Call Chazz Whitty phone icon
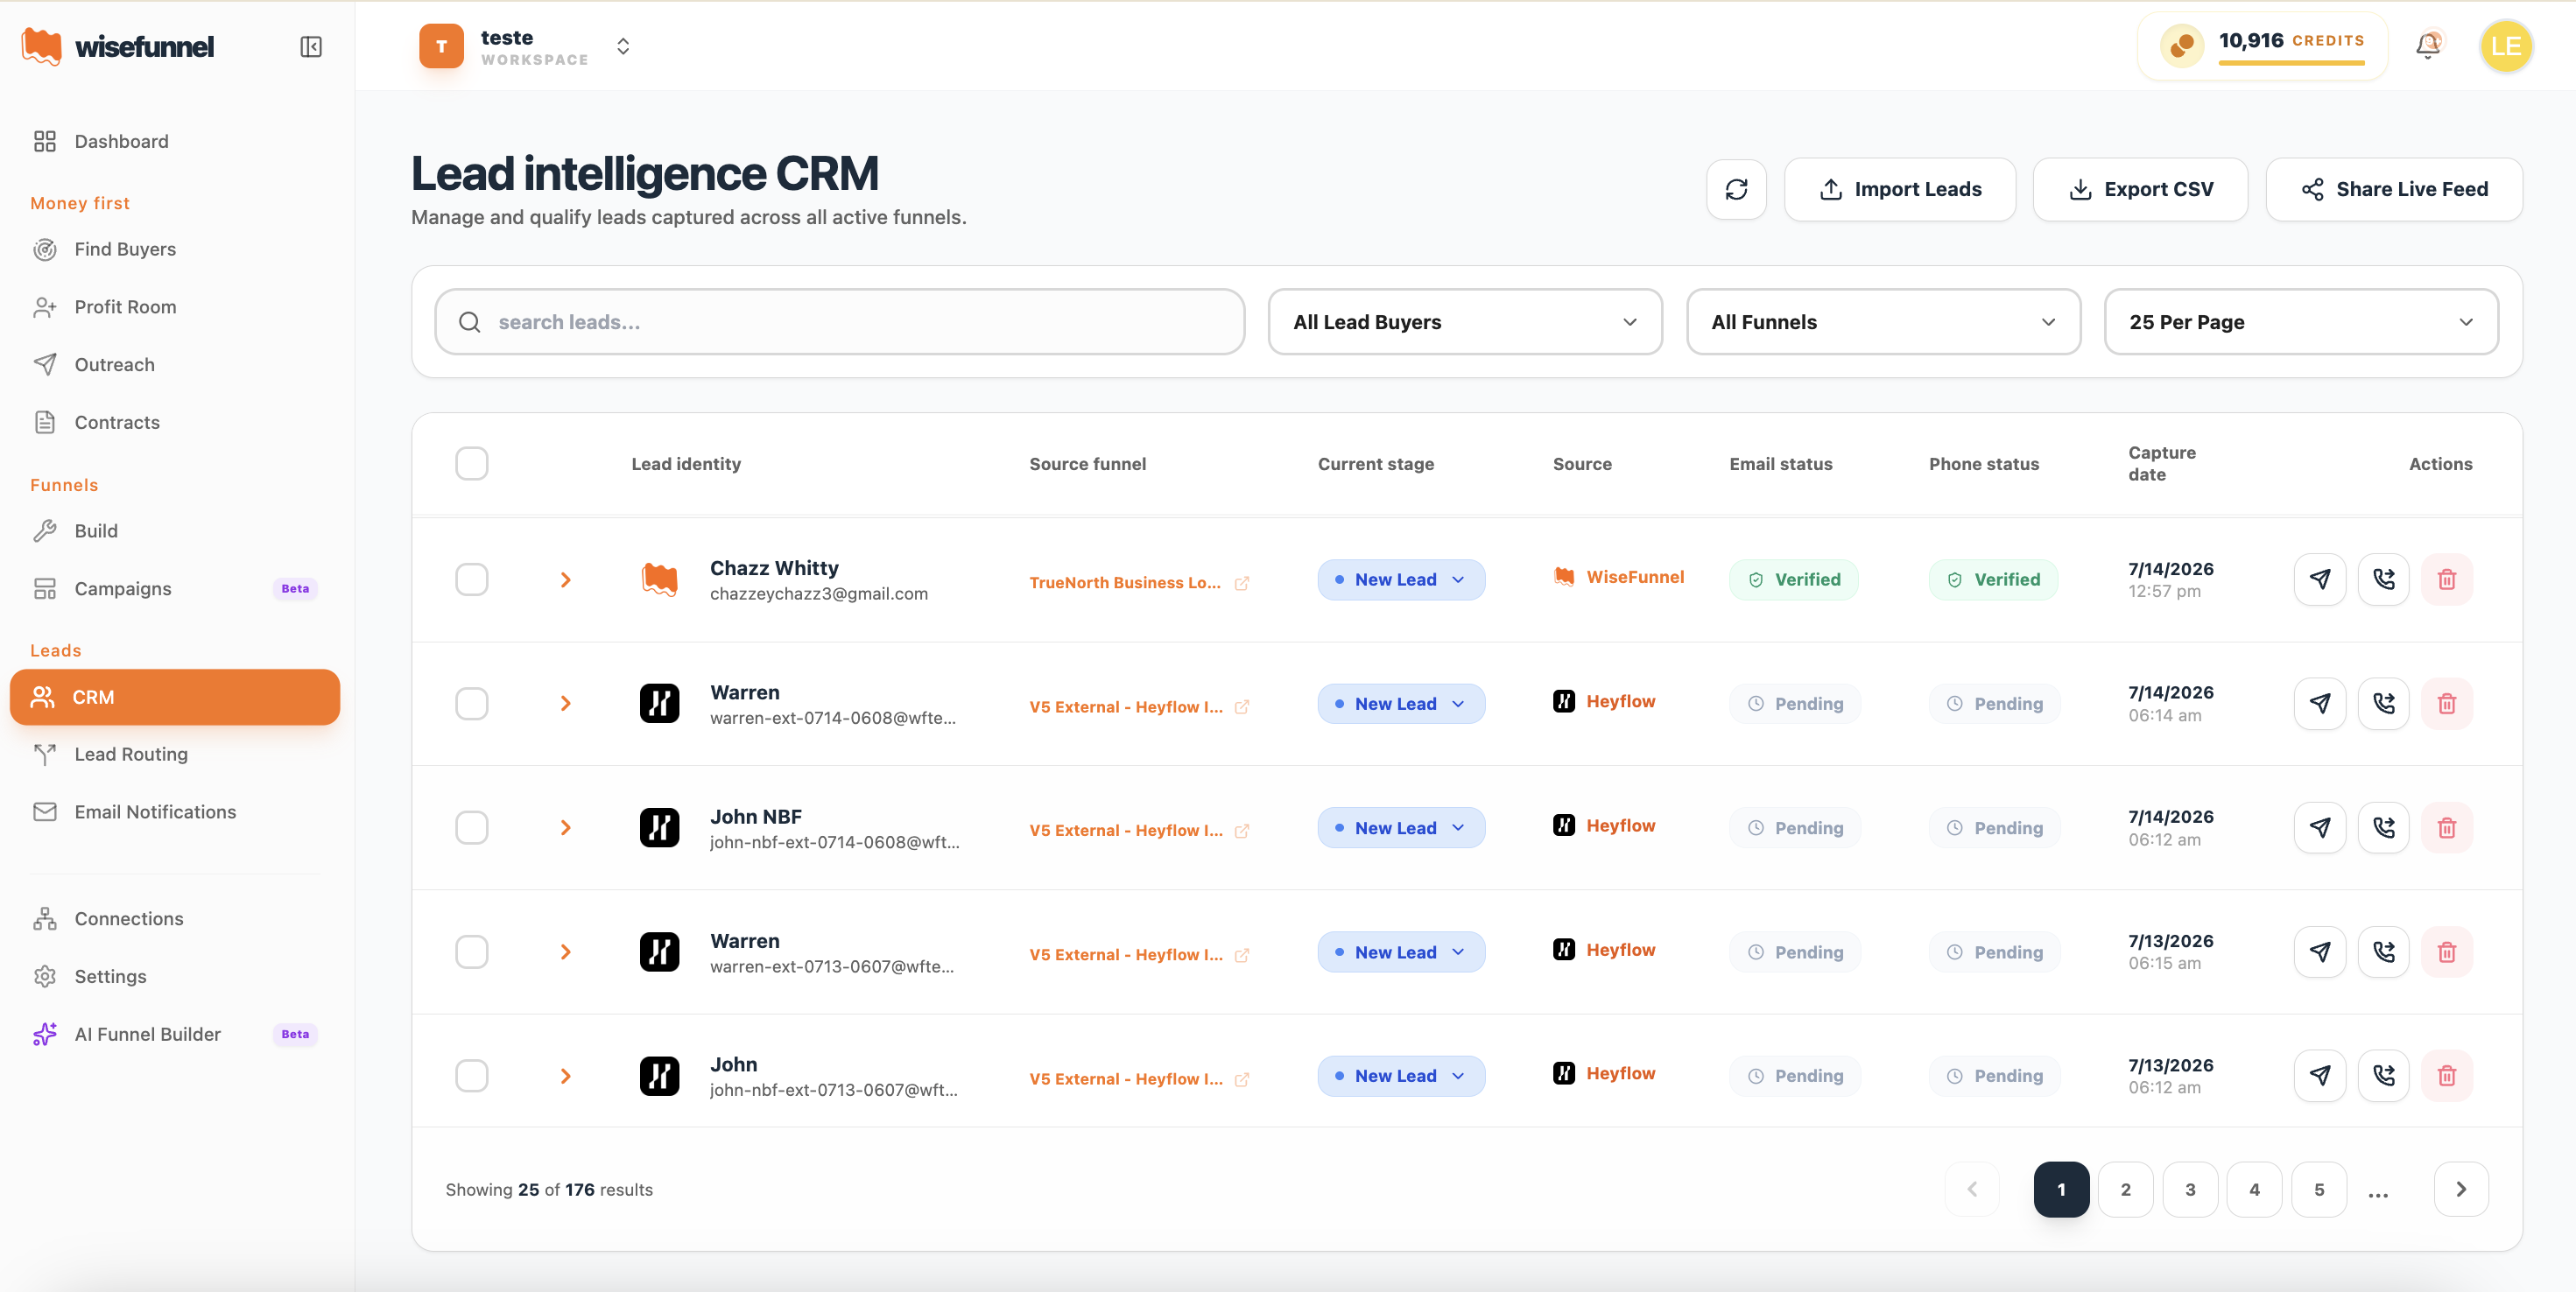This screenshot has width=2576, height=1292. coord(2384,579)
